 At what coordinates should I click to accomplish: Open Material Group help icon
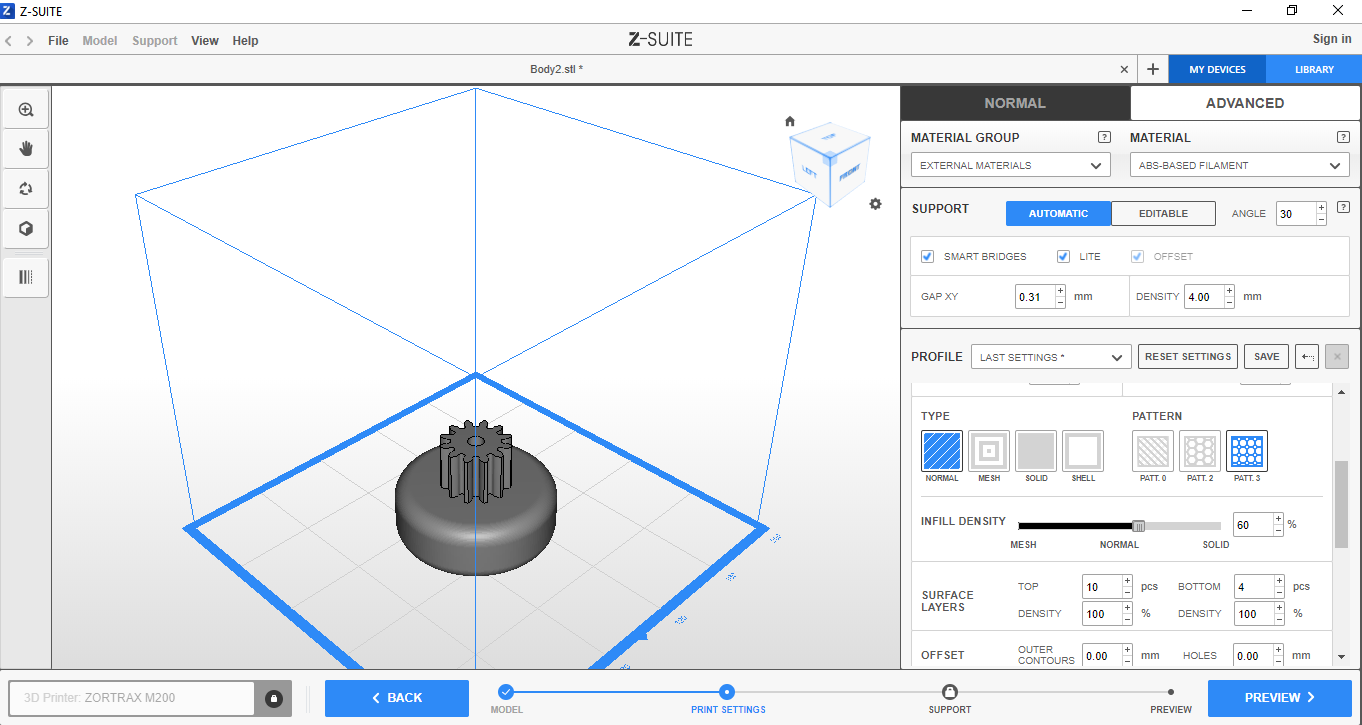[1104, 137]
